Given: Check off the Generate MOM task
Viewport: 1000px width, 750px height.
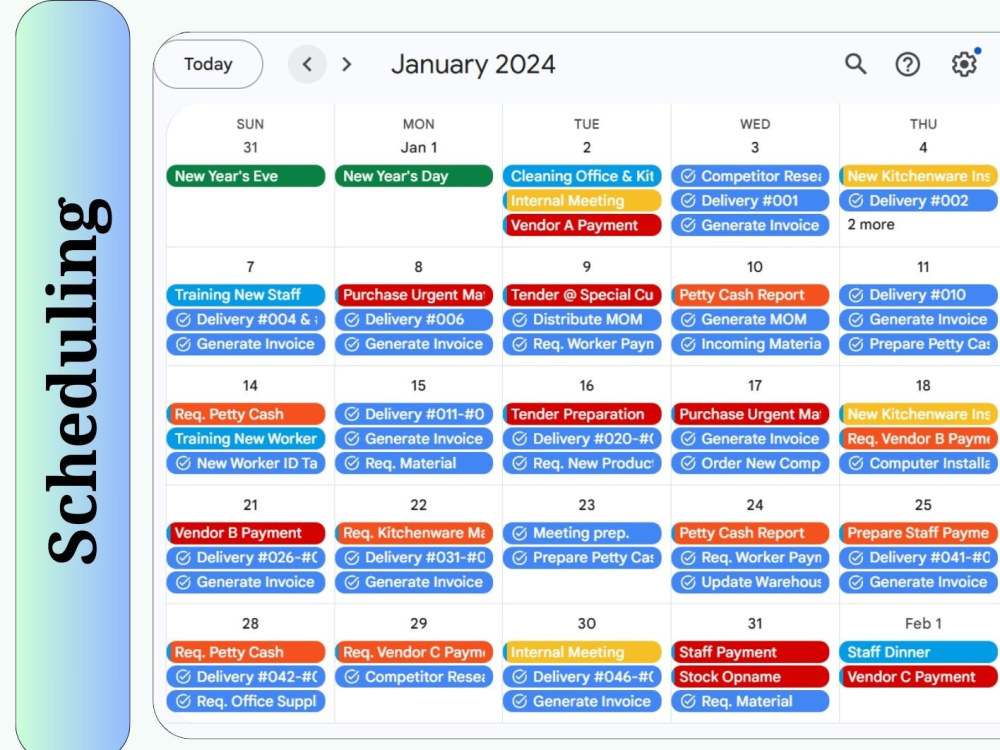Looking at the screenshot, I should tap(688, 320).
